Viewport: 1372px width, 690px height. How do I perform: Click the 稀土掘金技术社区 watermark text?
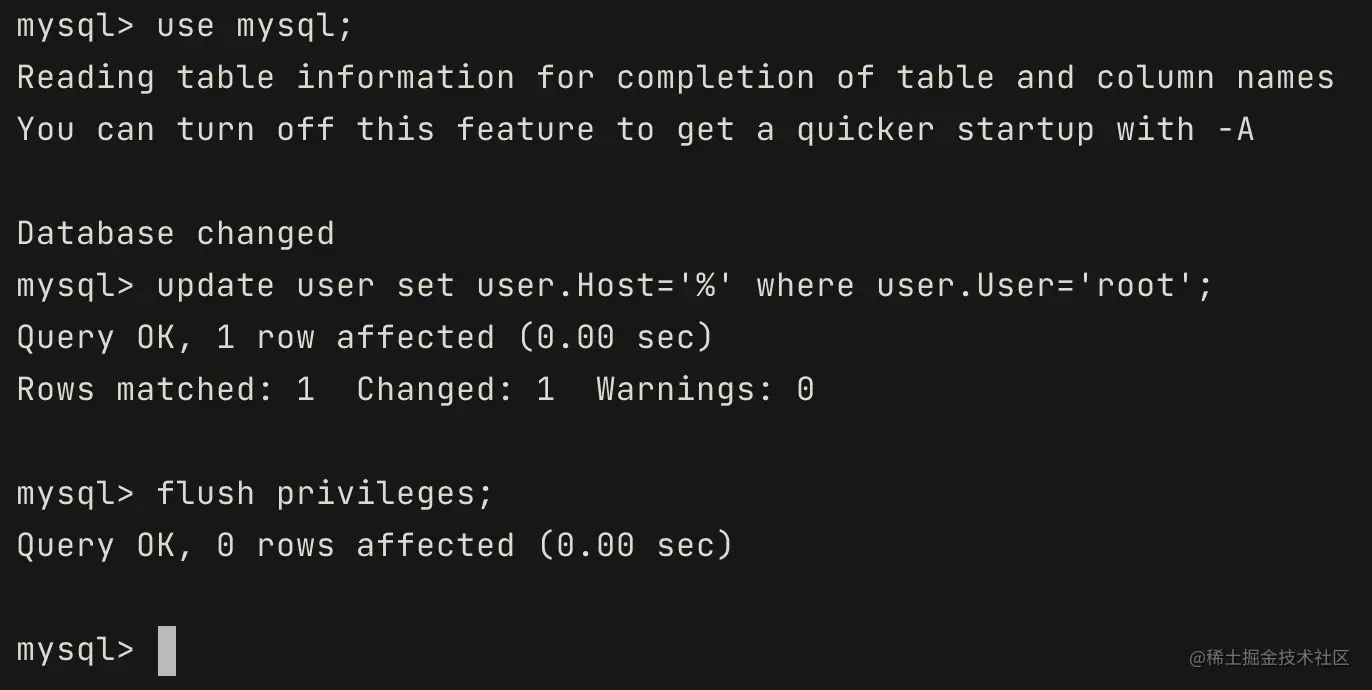[1270, 657]
